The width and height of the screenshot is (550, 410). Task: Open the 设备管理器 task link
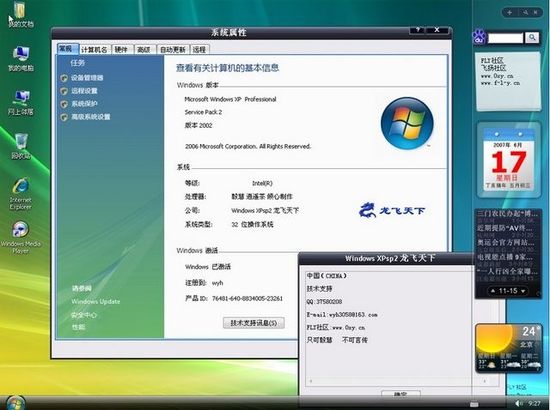click(87, 78)
